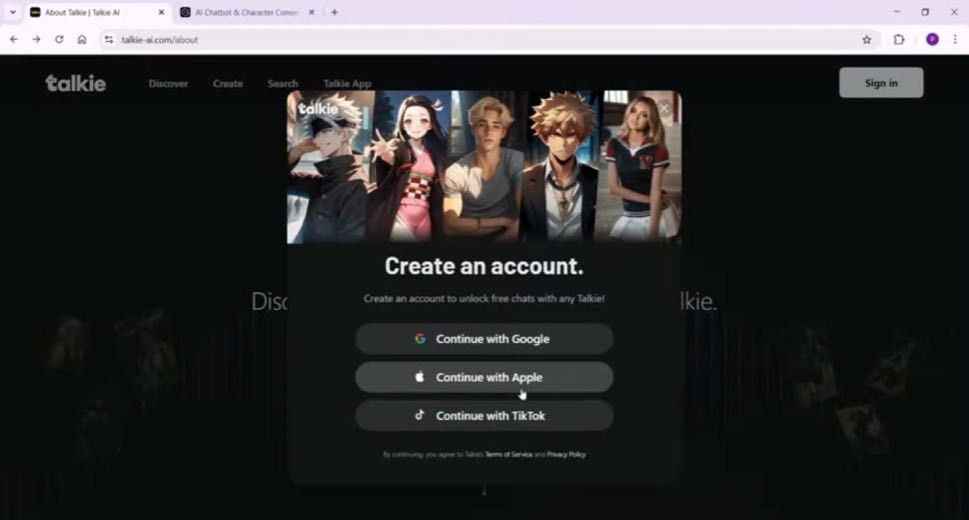Close the AI Chatbot & Character tab

point(311,12)
